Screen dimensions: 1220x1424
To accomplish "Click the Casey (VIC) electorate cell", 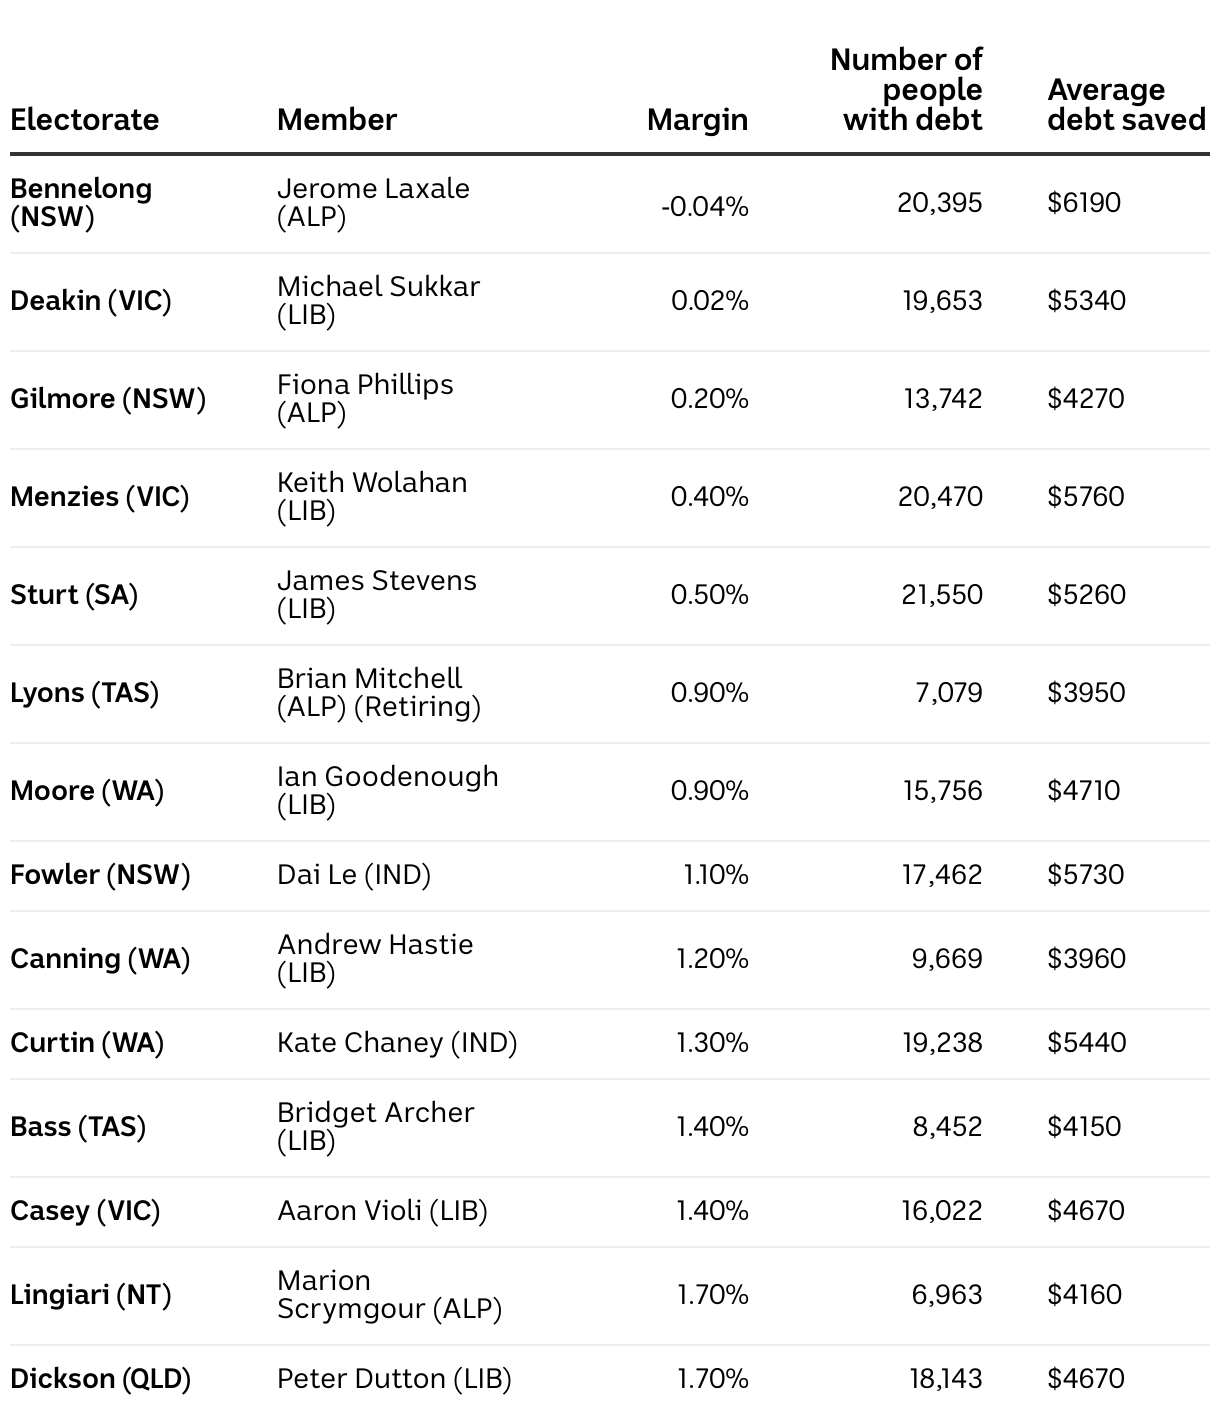I will (x=85, y=1211).
